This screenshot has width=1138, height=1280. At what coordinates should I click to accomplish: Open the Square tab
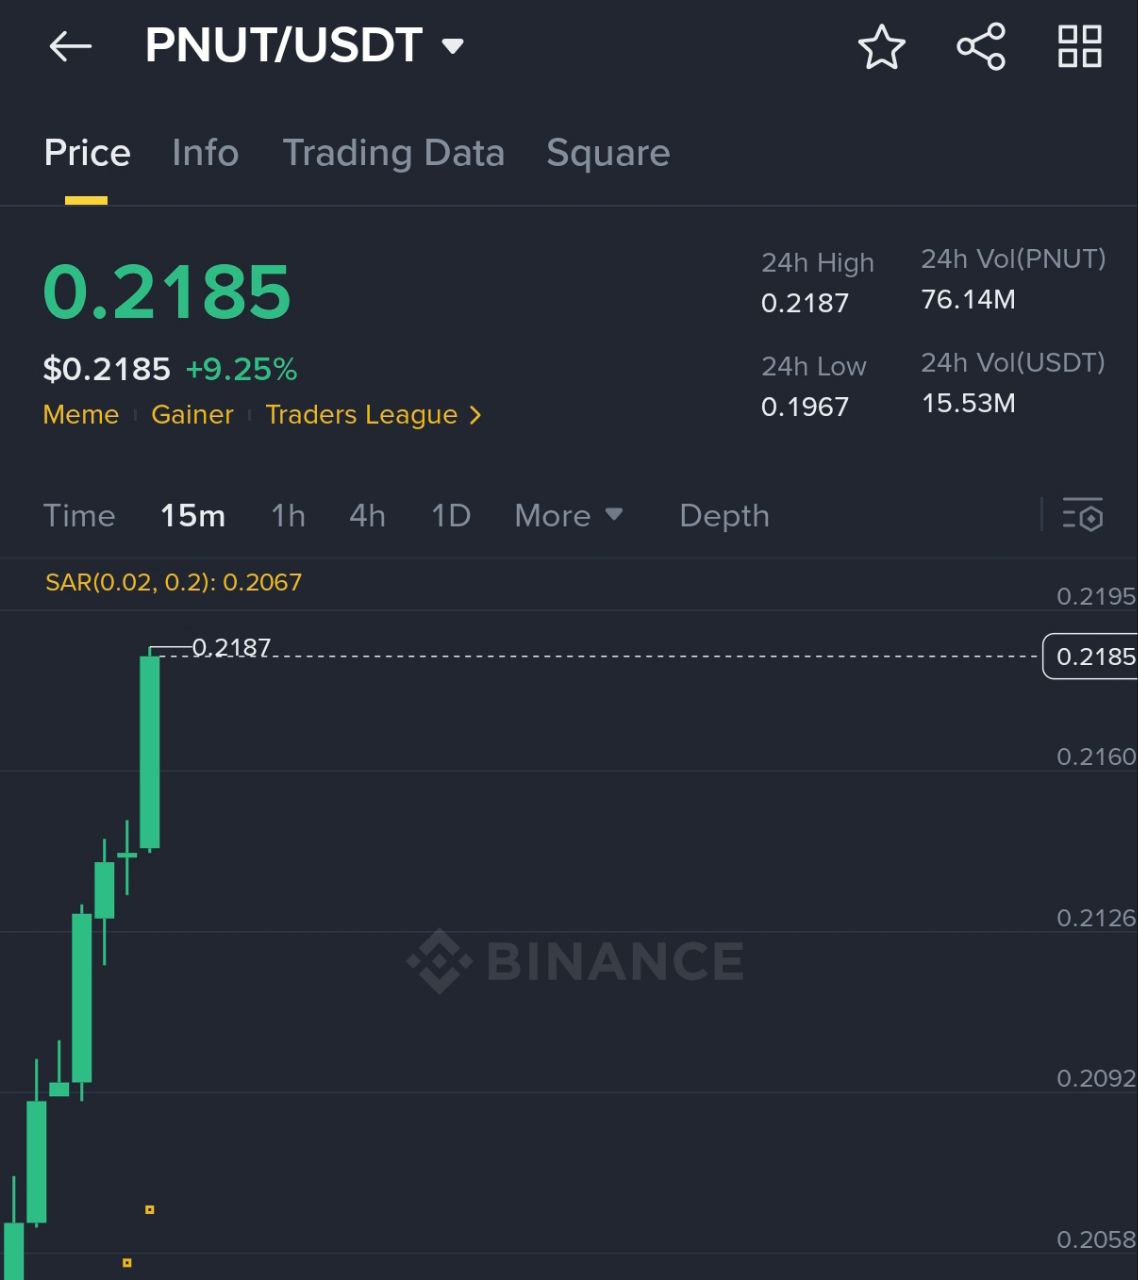608,153
